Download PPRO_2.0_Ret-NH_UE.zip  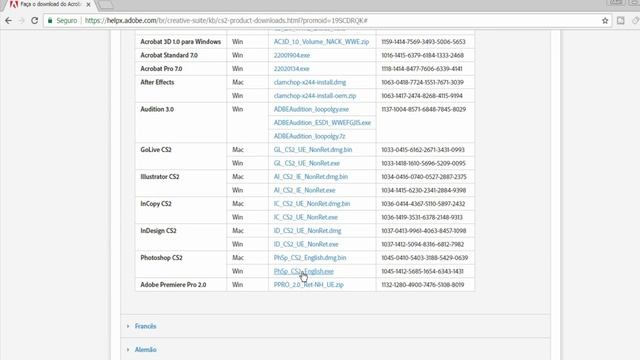pyautogui.click(x=309, y=284)
